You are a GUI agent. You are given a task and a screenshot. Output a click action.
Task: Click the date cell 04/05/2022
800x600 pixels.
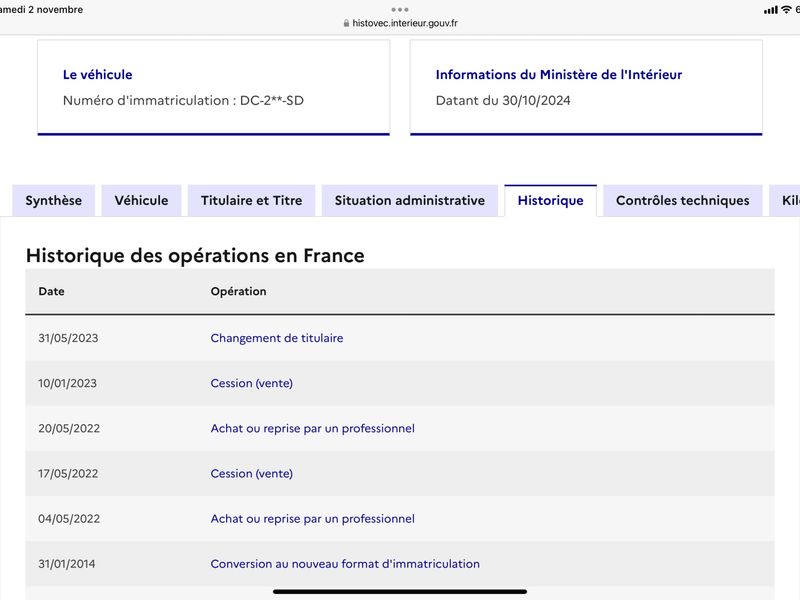click(69, 518)
